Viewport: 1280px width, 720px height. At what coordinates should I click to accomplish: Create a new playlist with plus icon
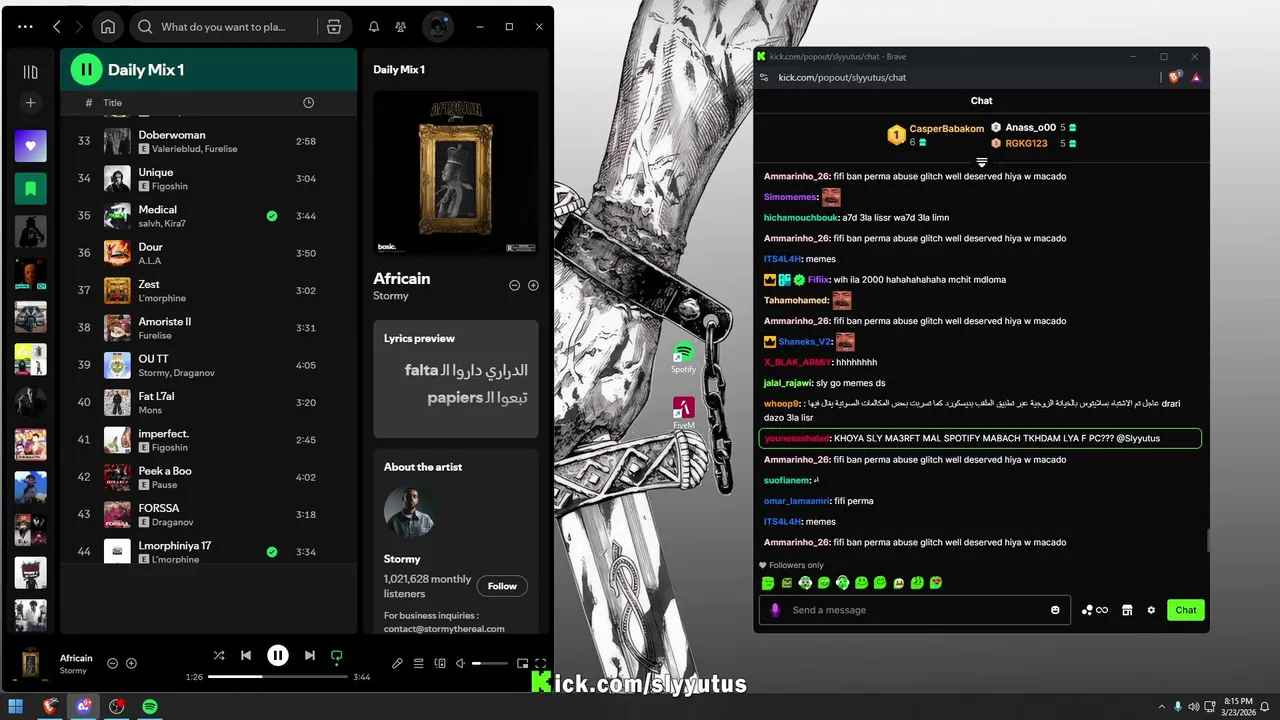coord(30,103)
